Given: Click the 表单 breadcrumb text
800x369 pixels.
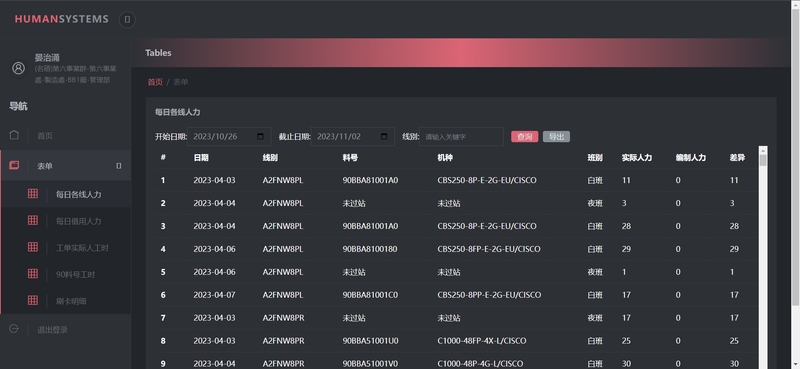Looking at the screenshot, I should coord(181,82).
